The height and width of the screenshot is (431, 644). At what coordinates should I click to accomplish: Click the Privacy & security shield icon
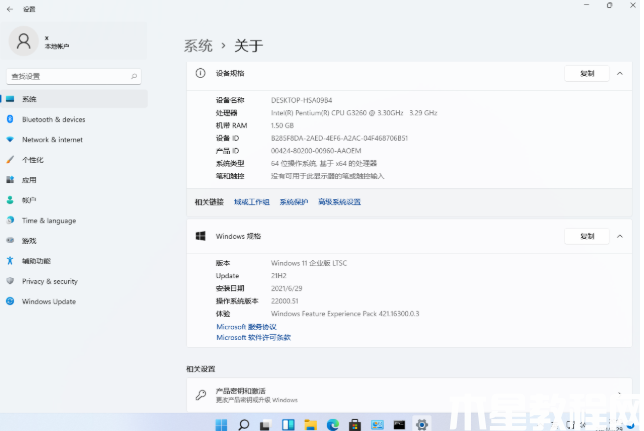[x=10, y=281]
